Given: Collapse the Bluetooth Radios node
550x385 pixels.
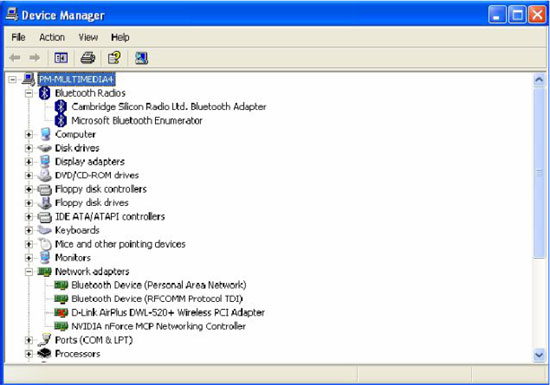Looking at the screenshot, I should tap(29, 93).
